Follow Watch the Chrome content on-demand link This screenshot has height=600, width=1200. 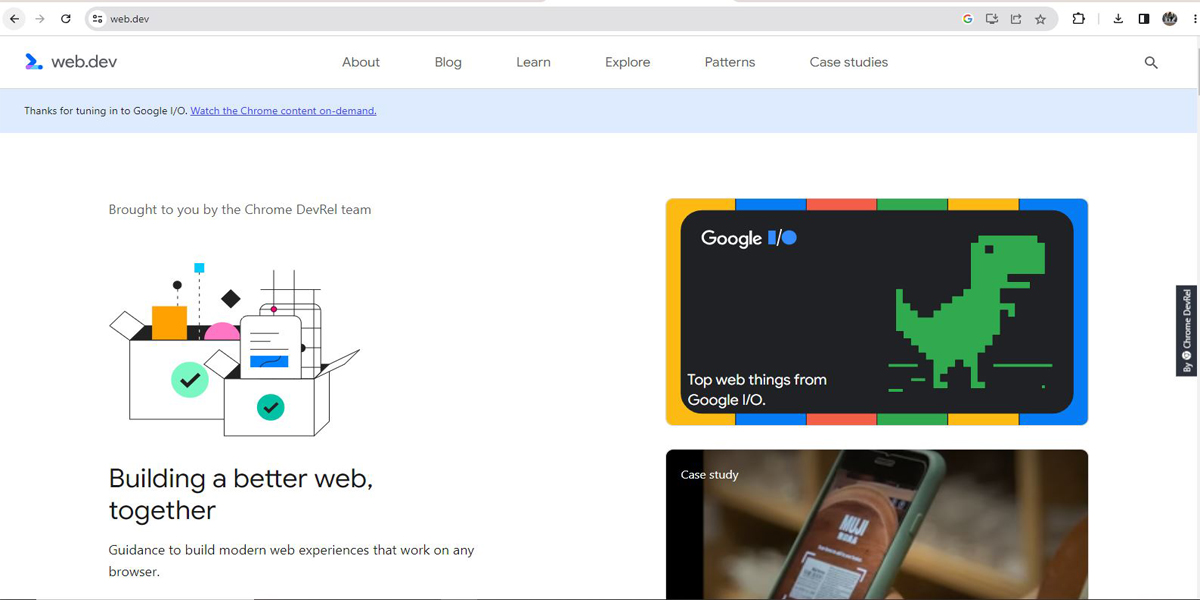point(283,111)
